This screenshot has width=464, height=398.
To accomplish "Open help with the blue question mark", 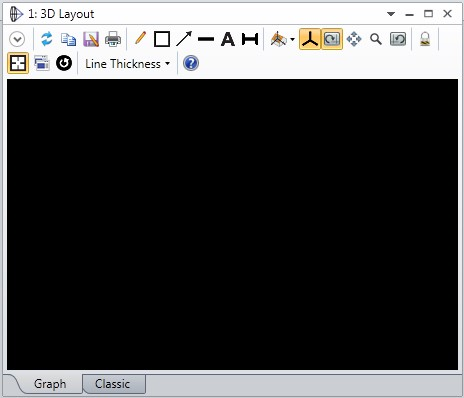I will coord(191,63).
